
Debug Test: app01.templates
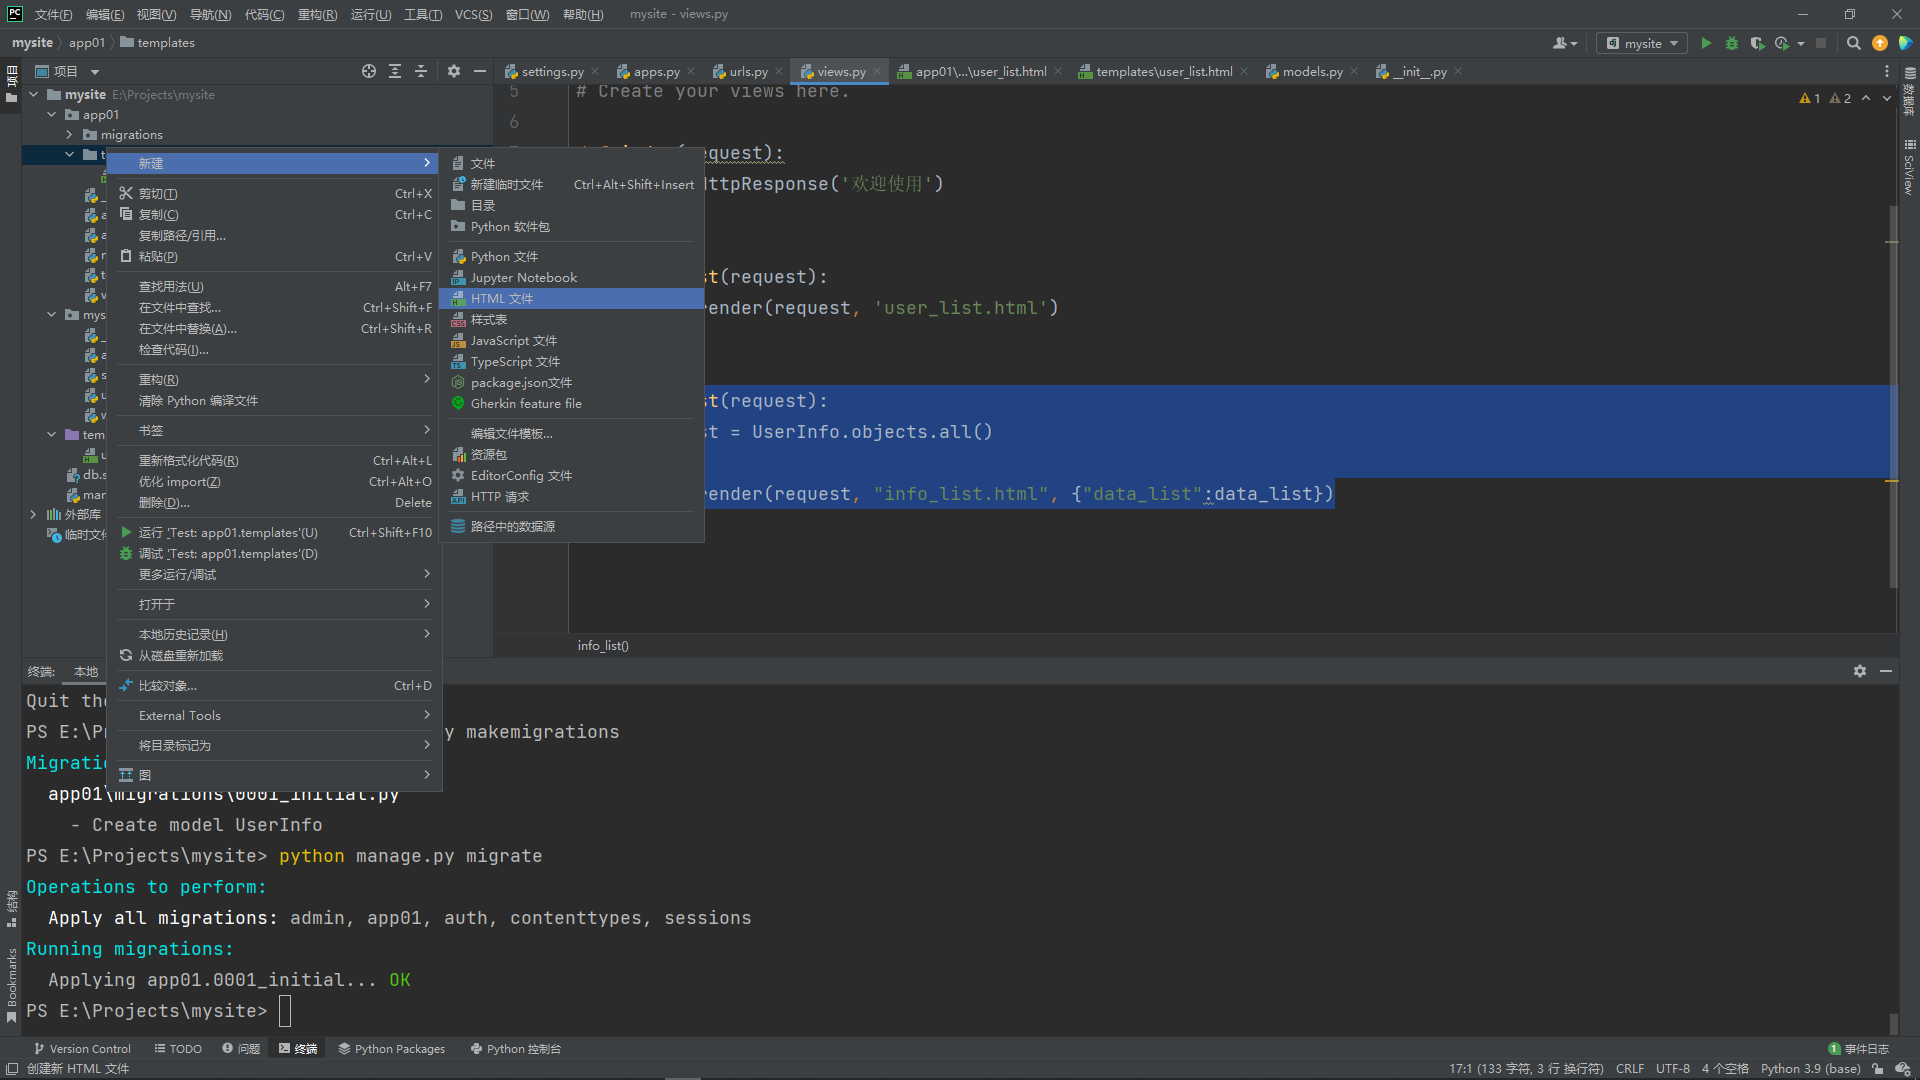275,553
